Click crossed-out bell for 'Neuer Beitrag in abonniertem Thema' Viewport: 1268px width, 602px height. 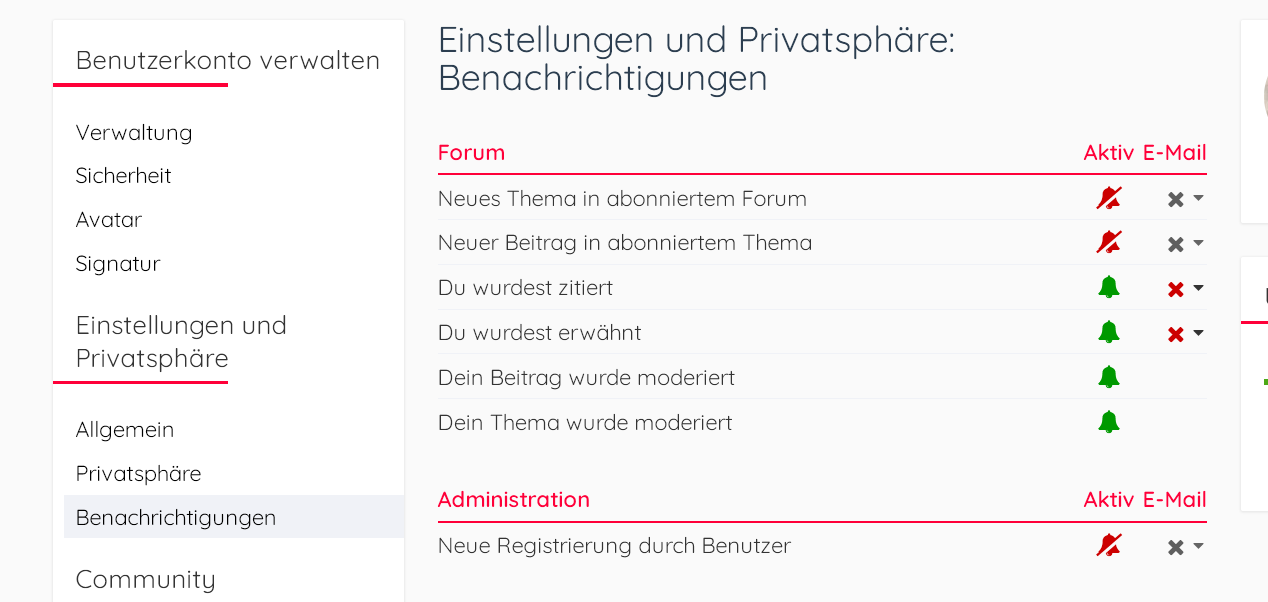click(x=1108, y=242)
